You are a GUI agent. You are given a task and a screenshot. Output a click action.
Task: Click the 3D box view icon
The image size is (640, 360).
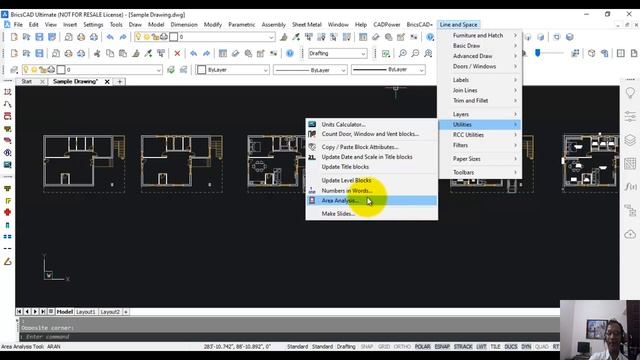(591, 53)
